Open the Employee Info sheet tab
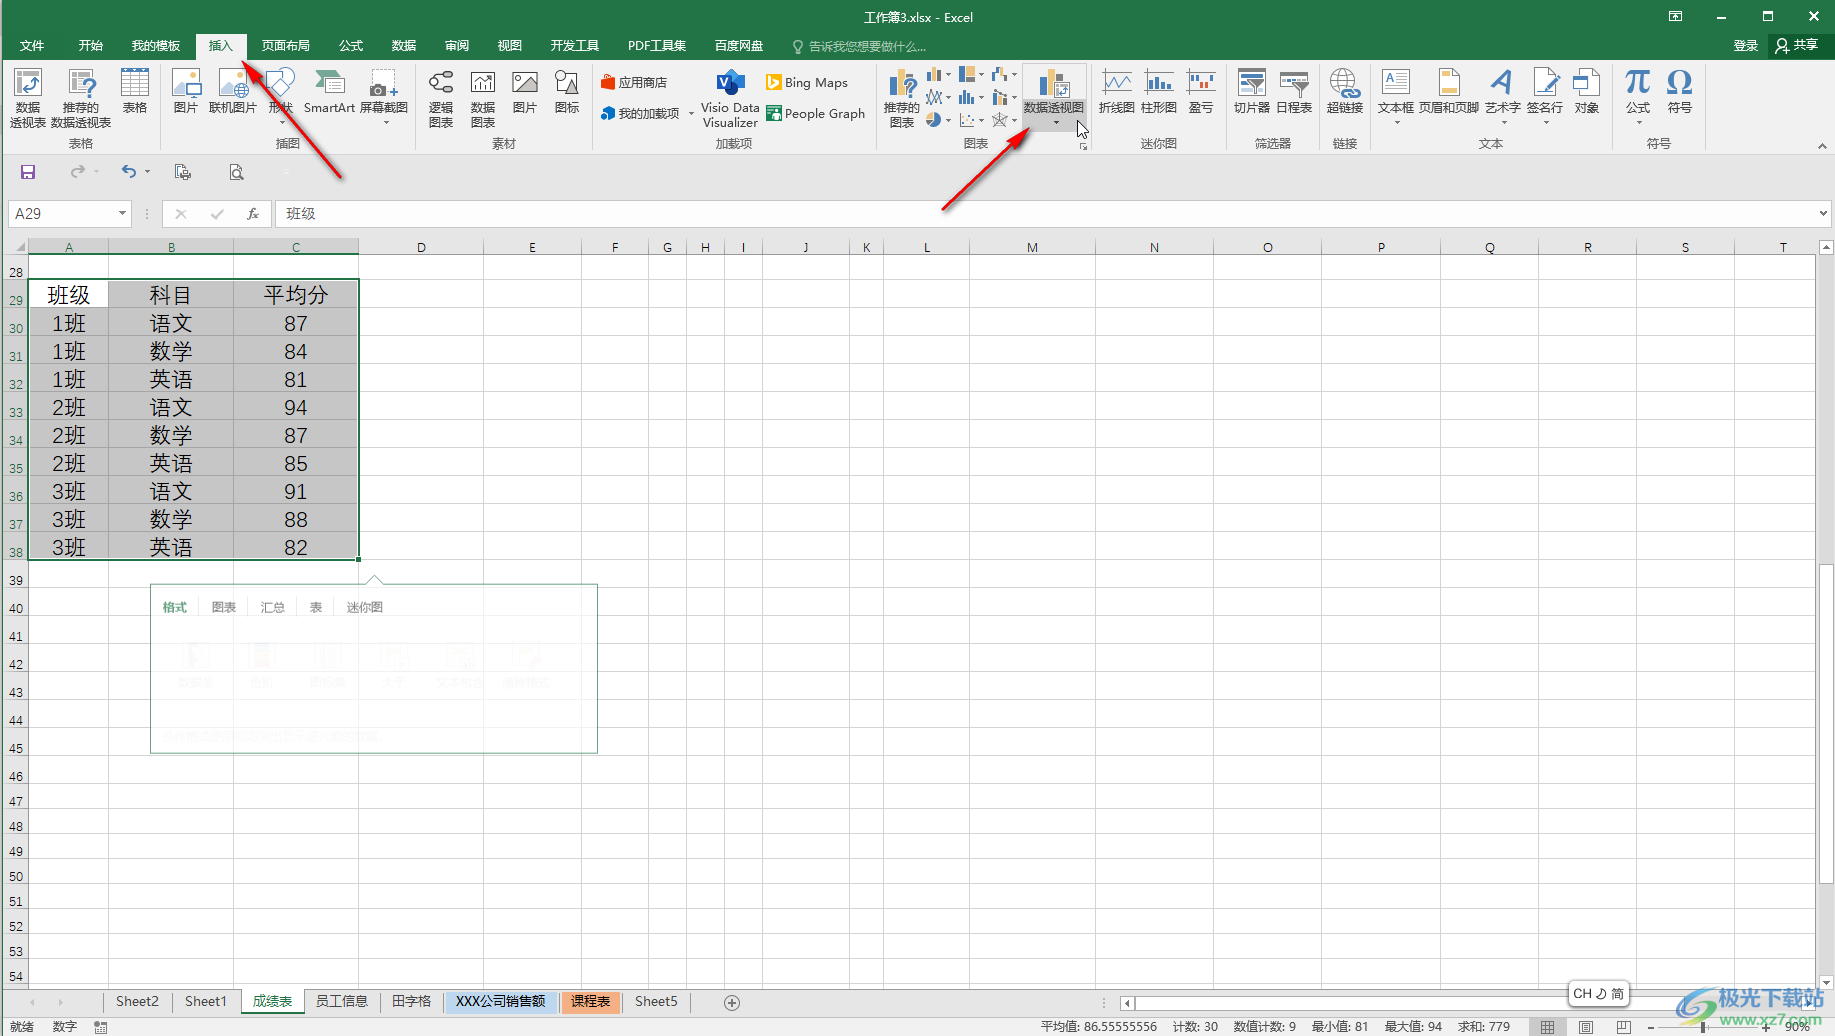1835x1036 pixels. click(342, 1002)
